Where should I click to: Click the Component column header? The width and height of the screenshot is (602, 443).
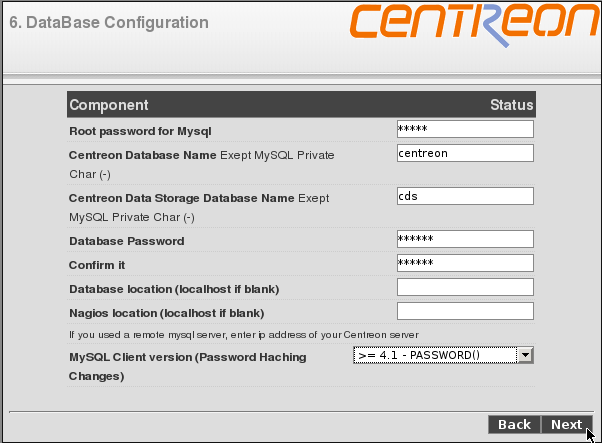[x=109, y=105]
